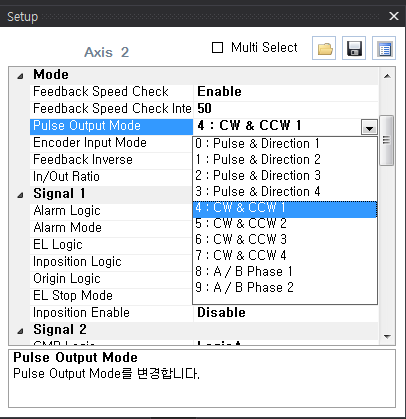Viewport: 406px width, 419px height.
Task: Pick 9 : A / B Phase 2
Action: [x=285, y=287]
